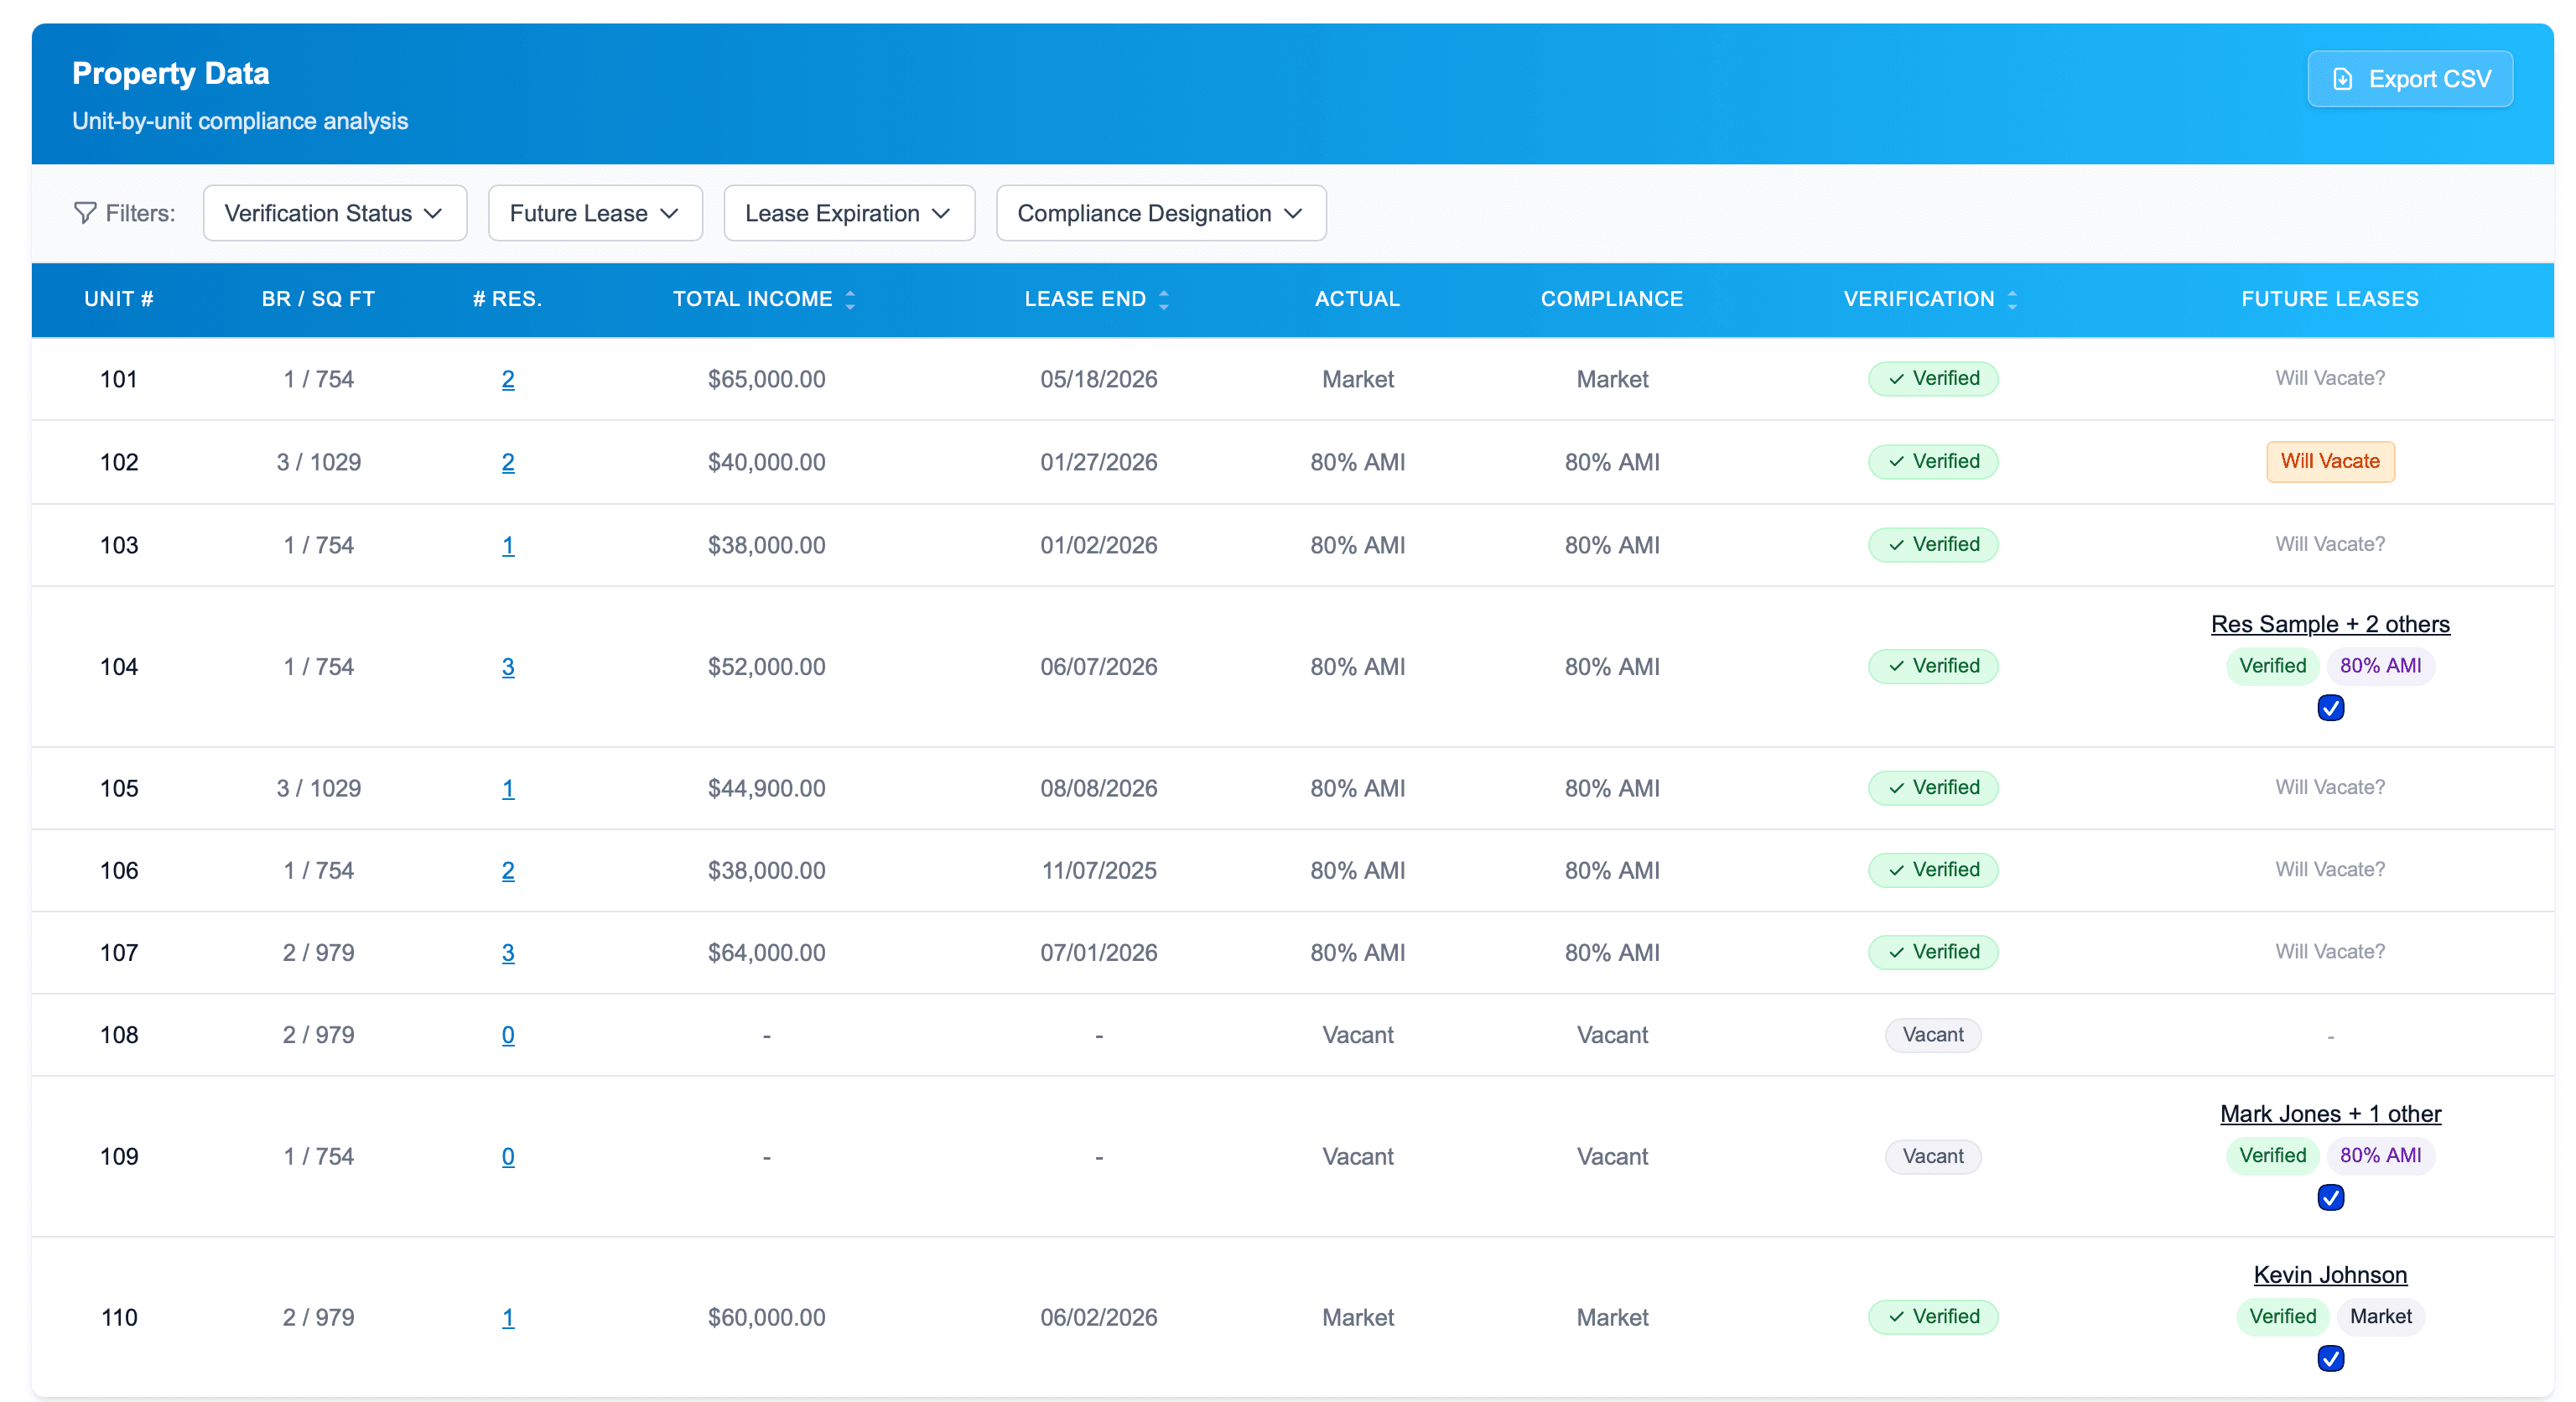Click the Vacant badge in unit 108 row
Viewport: 2576px width, 1402px height.
click(x=1933, y=1035)
